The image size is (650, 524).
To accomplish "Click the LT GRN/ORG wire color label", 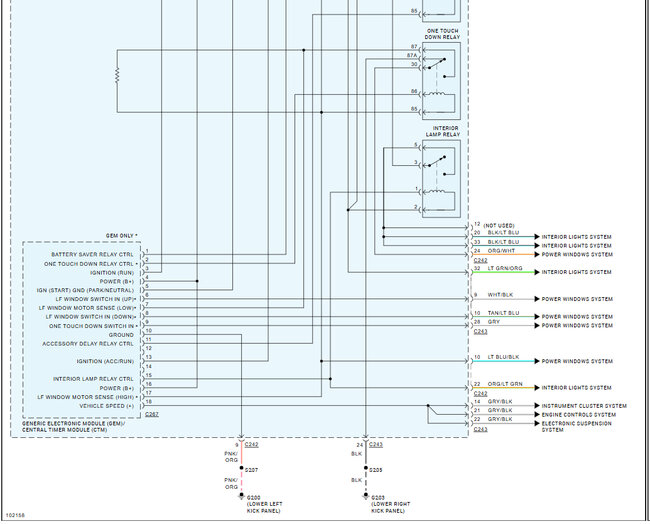I will [505, 269].
